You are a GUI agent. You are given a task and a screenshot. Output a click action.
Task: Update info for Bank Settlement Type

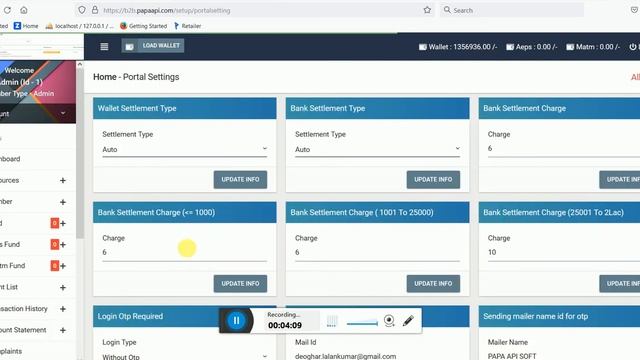[433, 180]
